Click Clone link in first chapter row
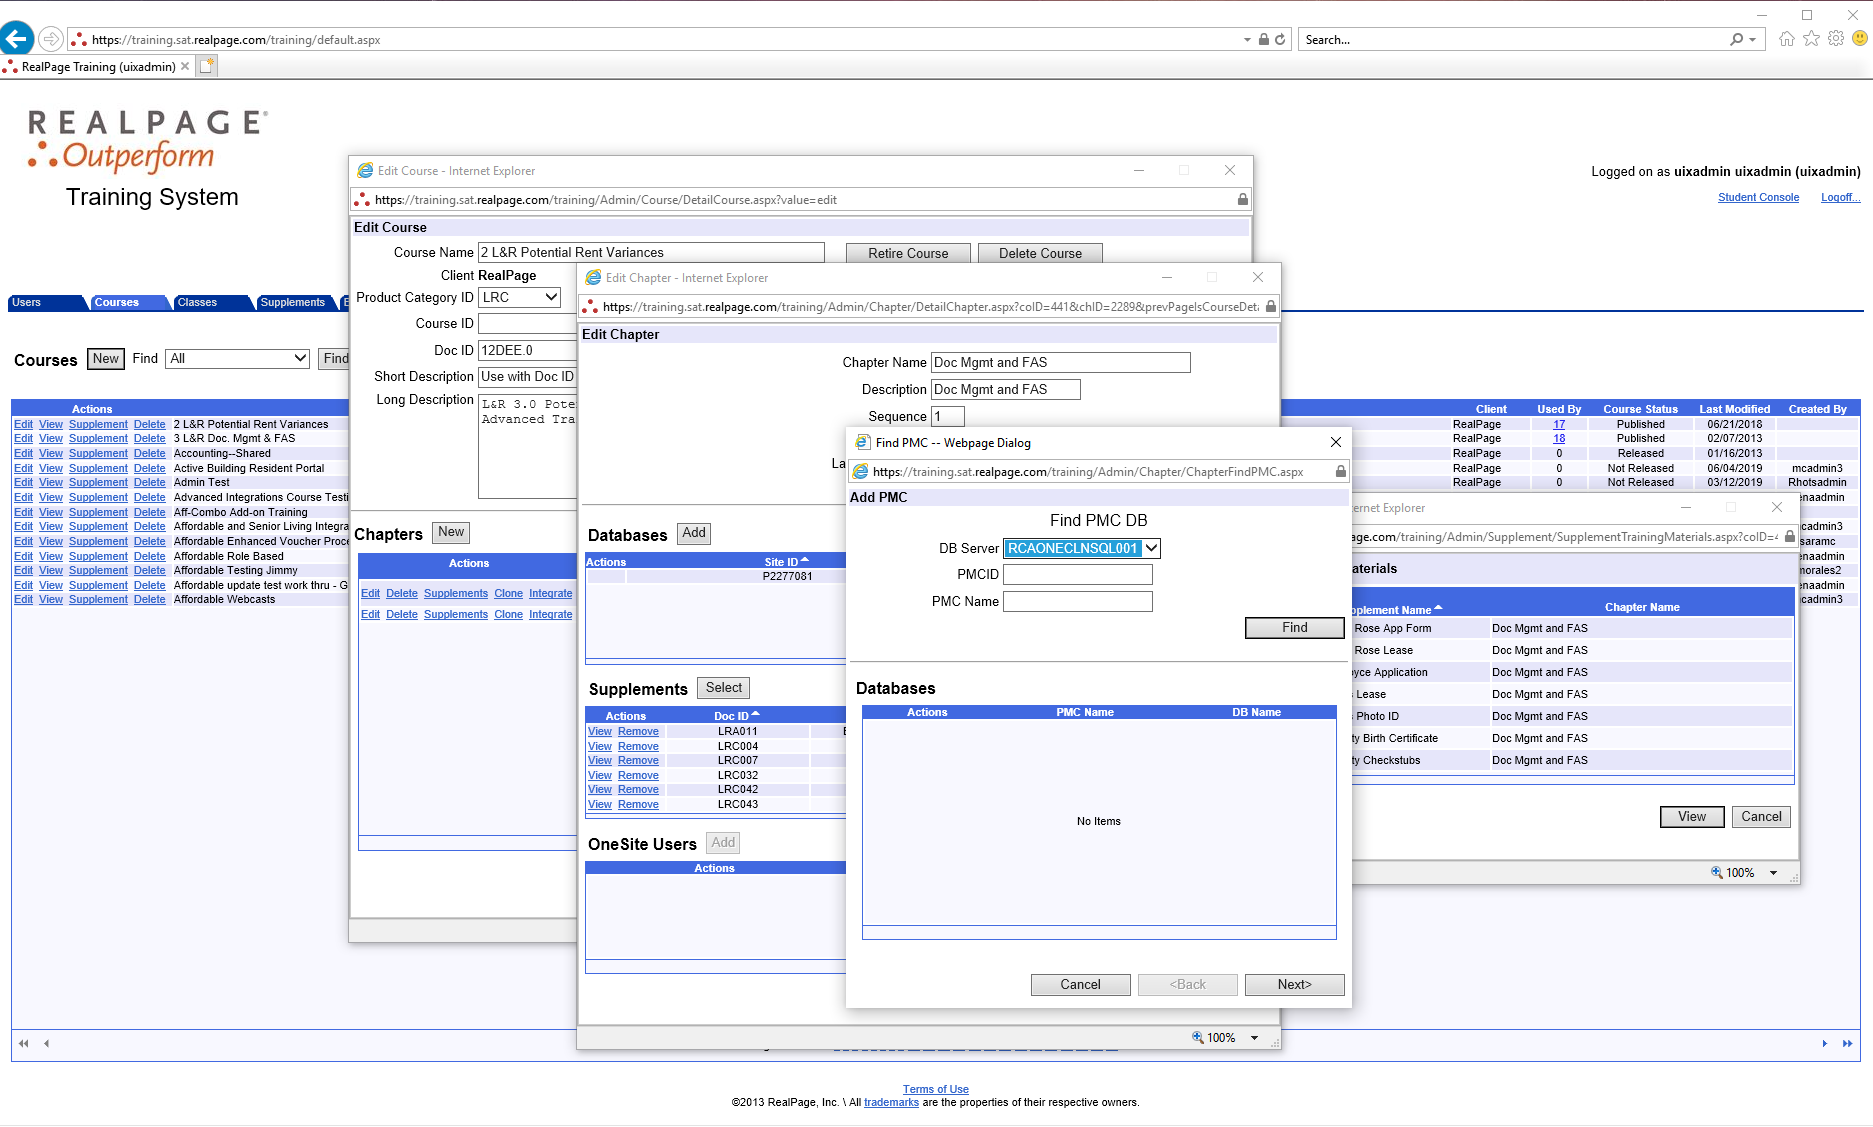Image resolution: width=1873 pixels, height=1127 pixels. tap(508, 593)
